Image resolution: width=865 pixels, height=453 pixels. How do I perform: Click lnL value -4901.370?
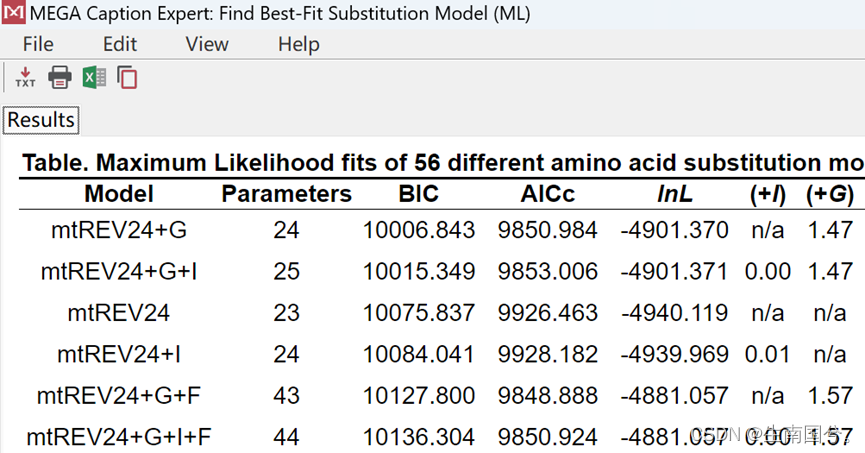pyautogui.click(x=674, y=230)
